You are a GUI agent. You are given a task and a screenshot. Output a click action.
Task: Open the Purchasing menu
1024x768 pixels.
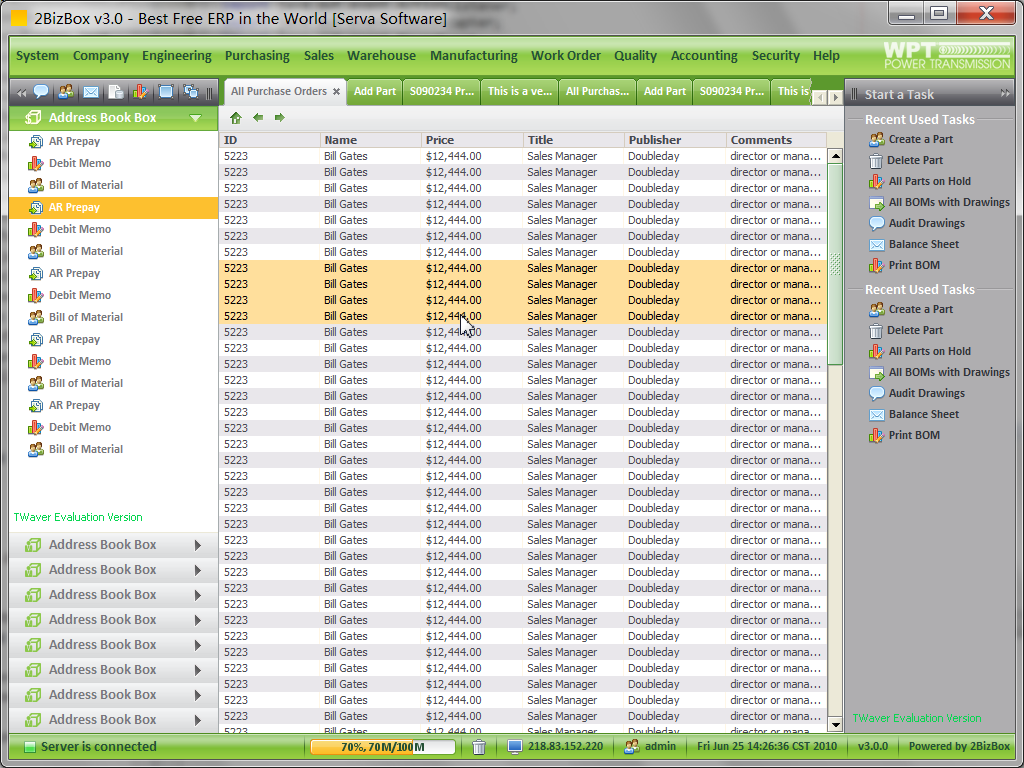(x=257, y=56)
